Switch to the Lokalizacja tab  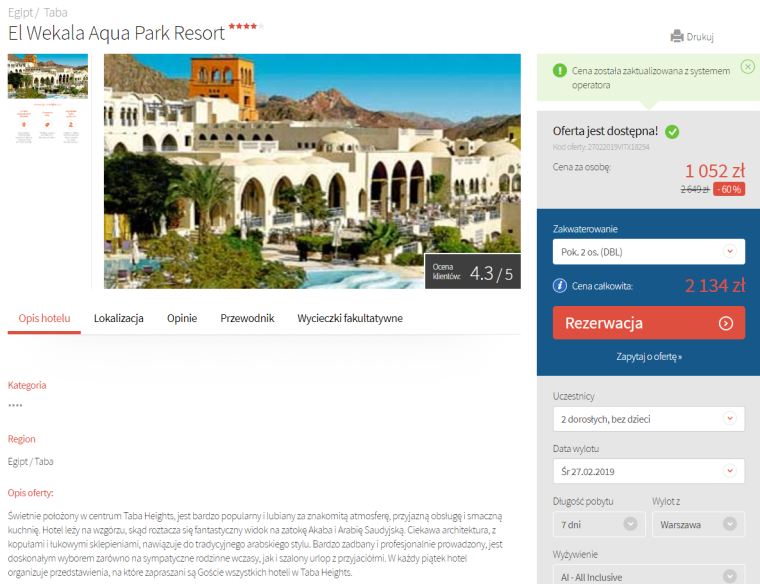pos(119,318)
